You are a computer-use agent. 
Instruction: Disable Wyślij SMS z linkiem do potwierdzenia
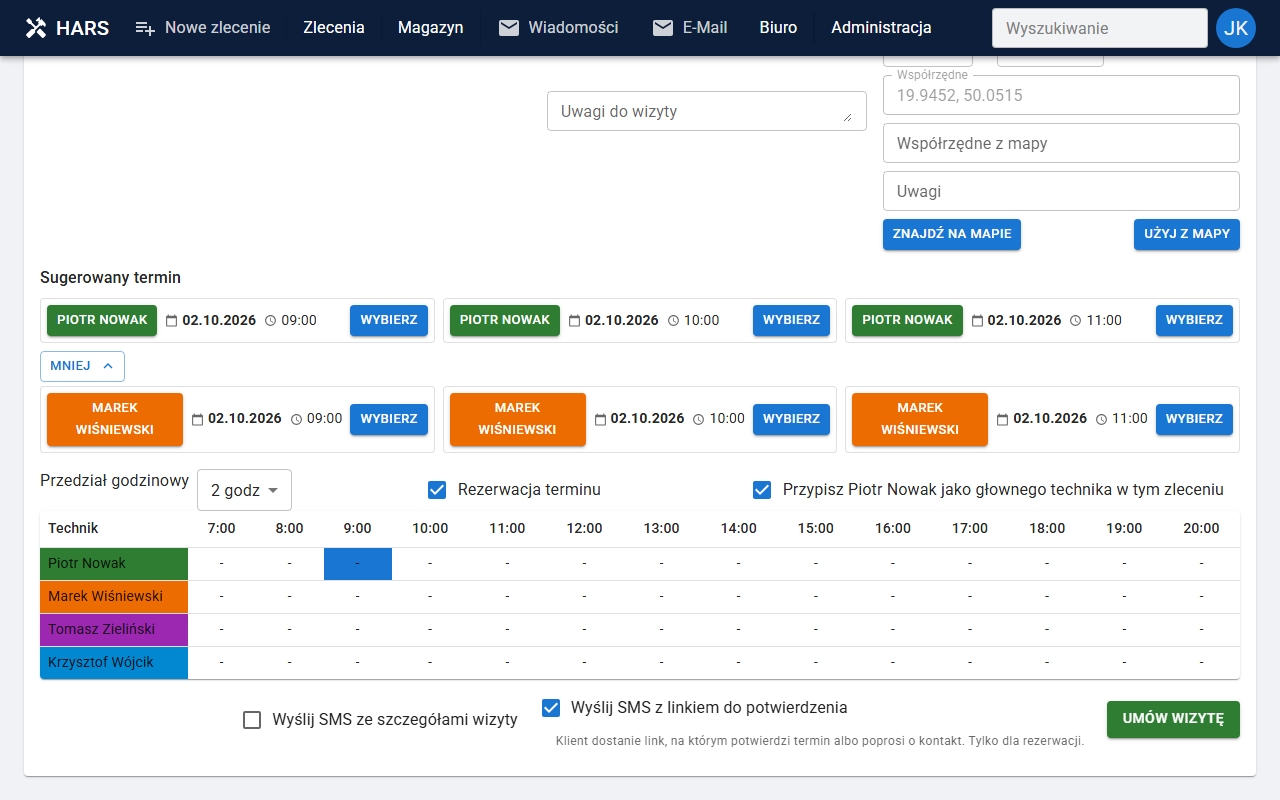(550, 708)
